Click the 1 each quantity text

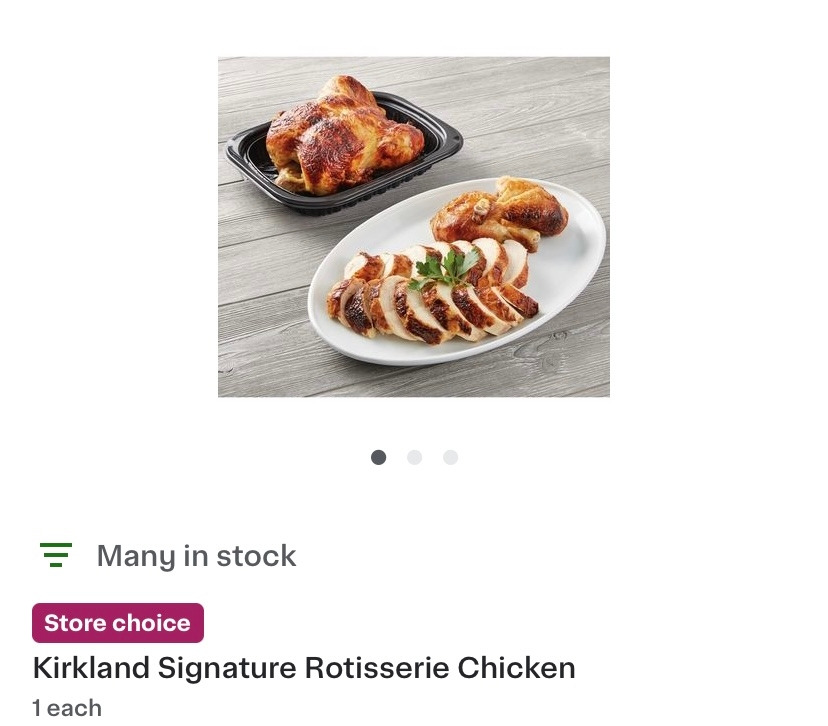pyautogui.click(x=67, y=708)
